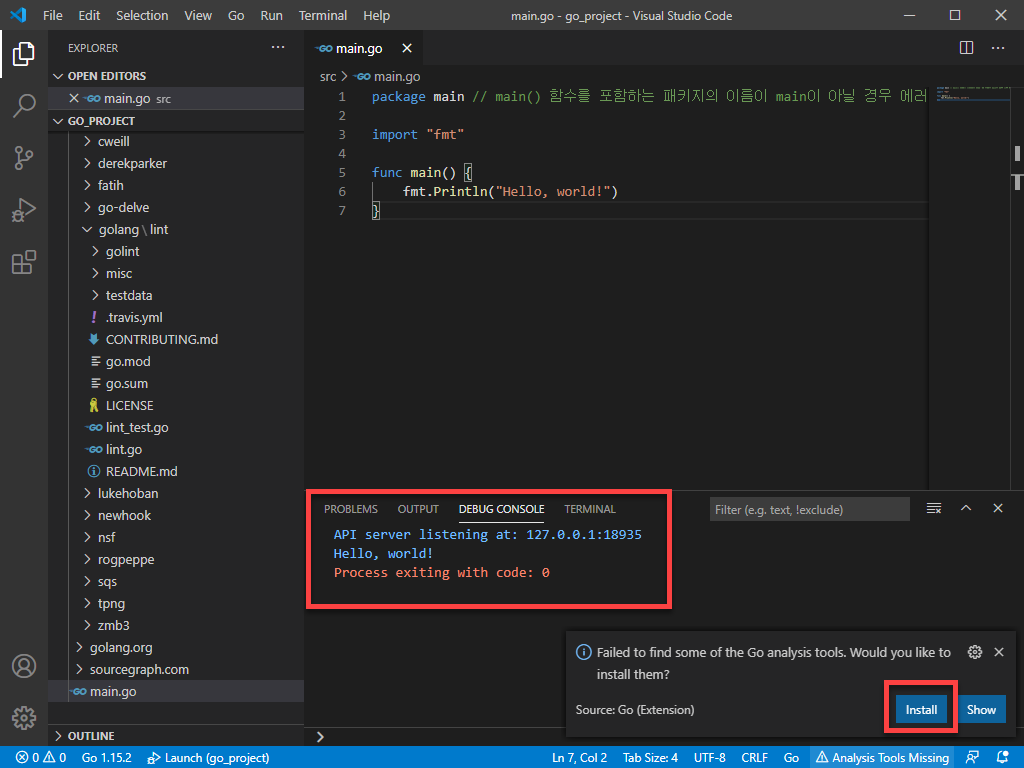Close the bottom panel
Screen dimensions: 1024x768
(998, 508)
